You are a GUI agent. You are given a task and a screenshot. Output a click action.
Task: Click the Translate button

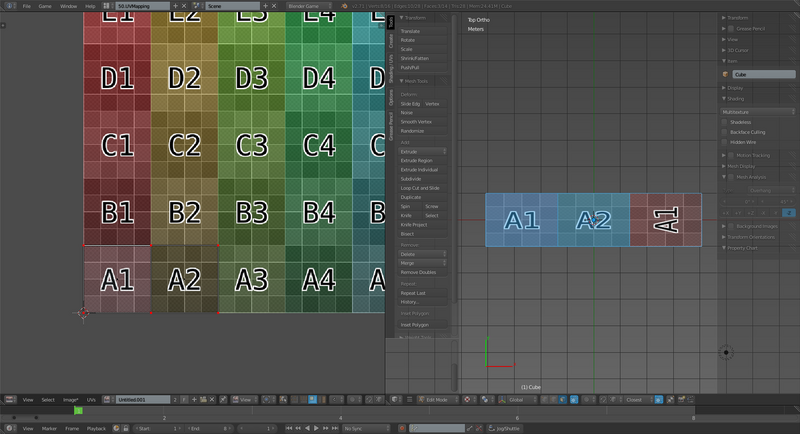pyautogui.click(x=422, y=31)
